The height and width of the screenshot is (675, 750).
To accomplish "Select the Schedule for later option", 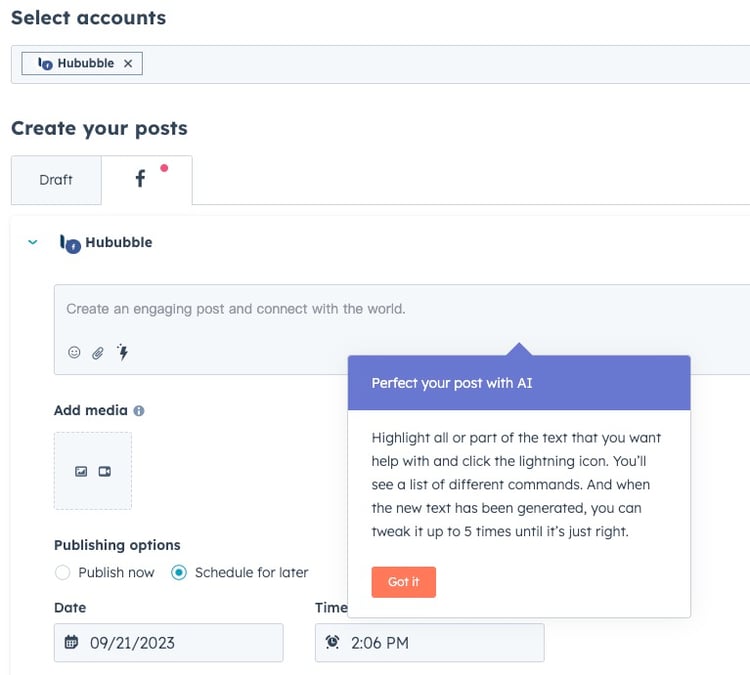I will (x=179, y=573).
